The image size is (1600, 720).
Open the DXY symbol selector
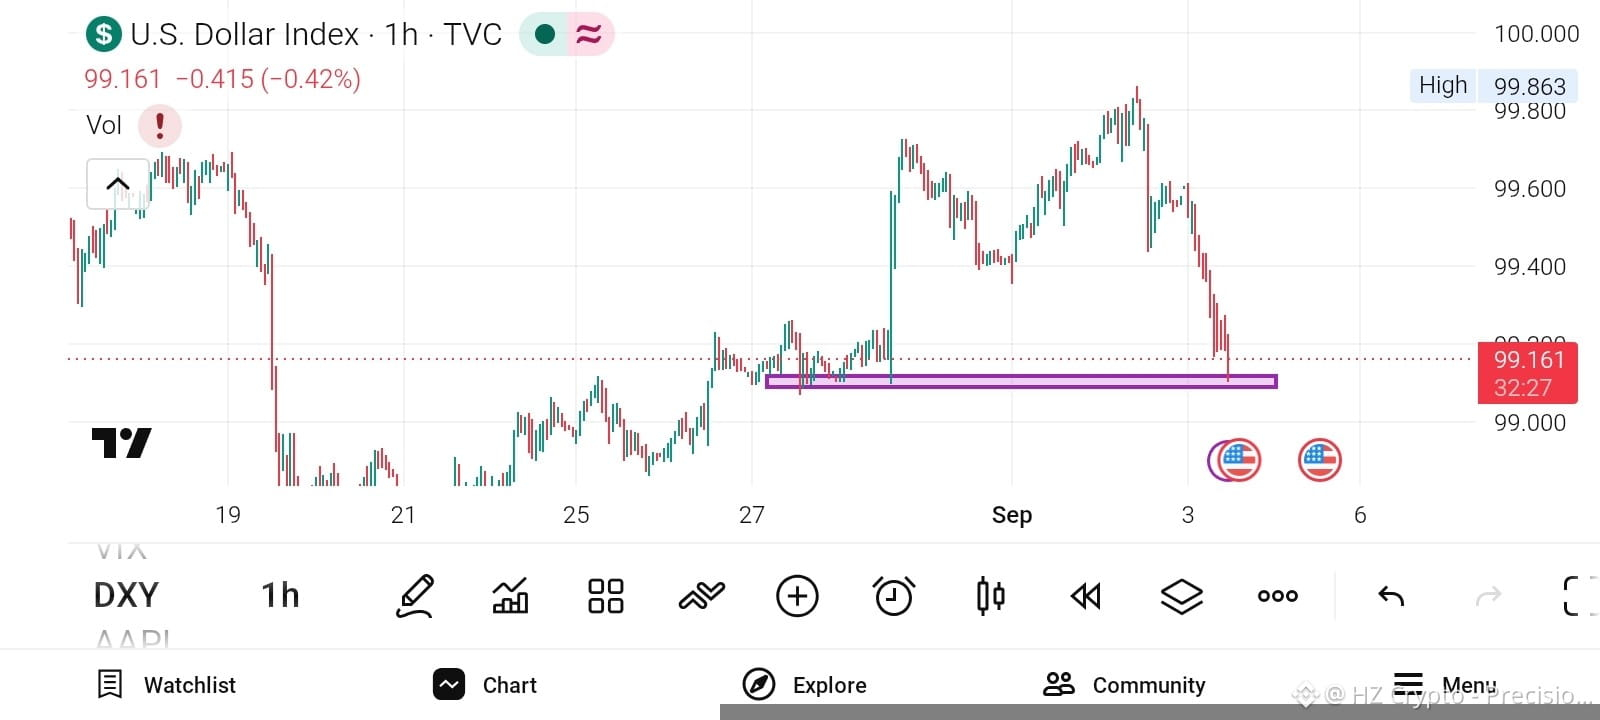point(126,596)
